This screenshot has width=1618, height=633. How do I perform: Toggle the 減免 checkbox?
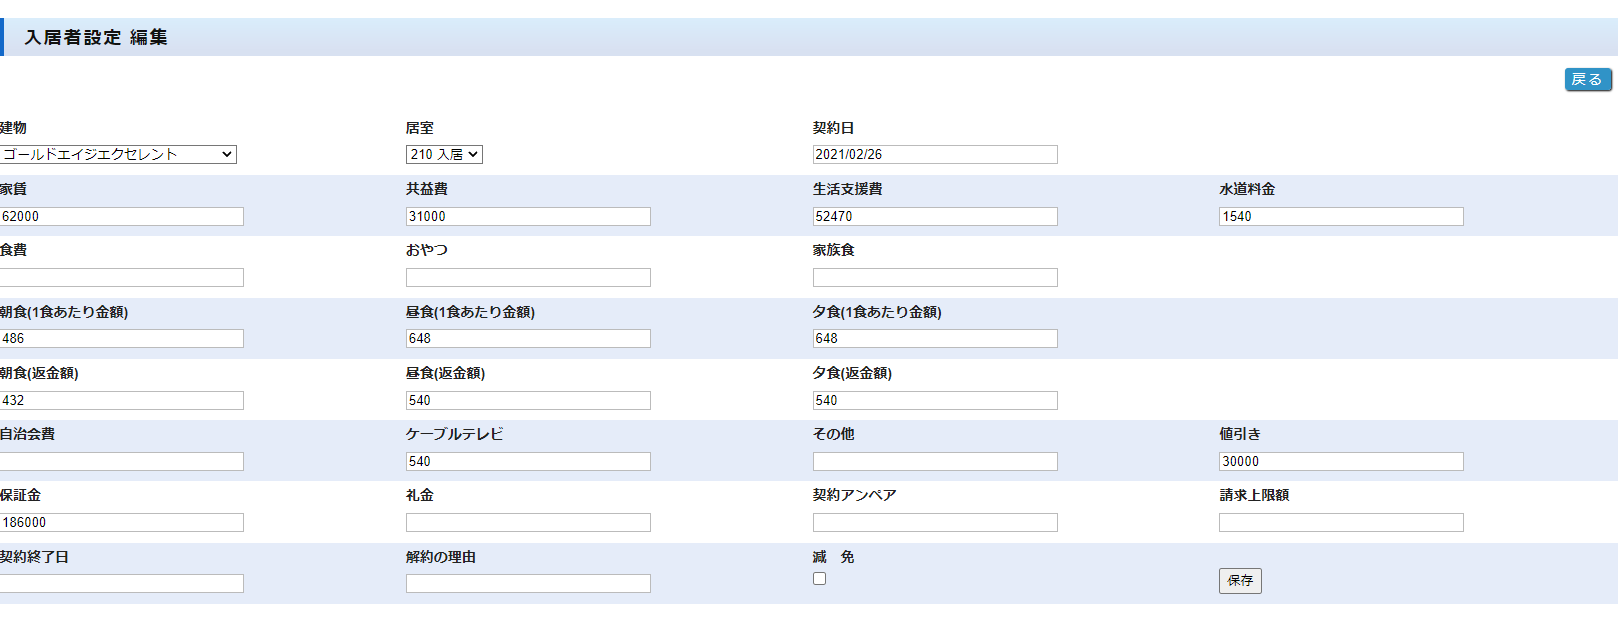pos(819,579)
